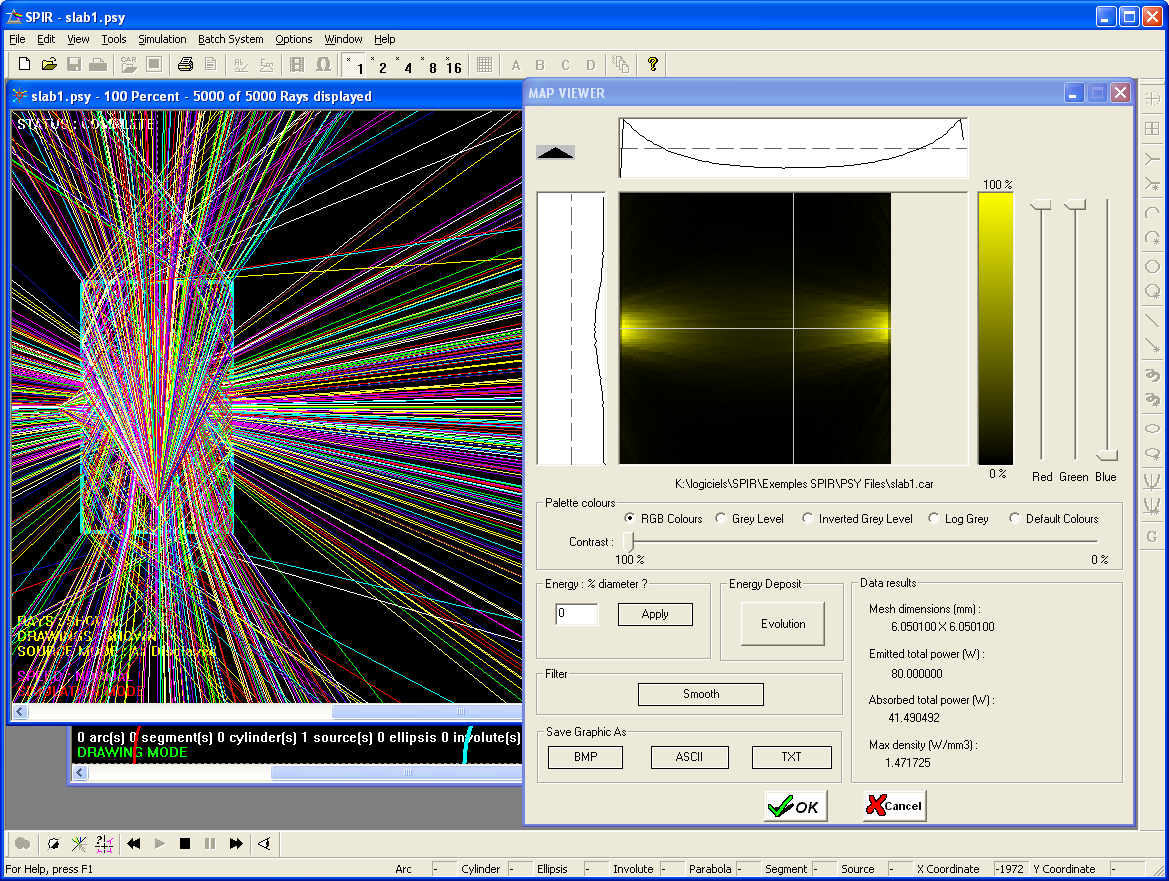Image resolution: width=1169 pixels, height=881 pixels.
Task: Click the New file icon
Action: point(25,64)
